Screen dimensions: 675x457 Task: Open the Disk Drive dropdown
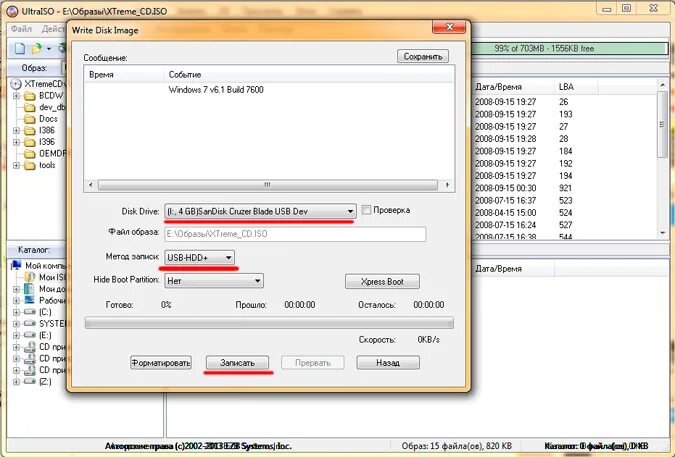(260, 211)
